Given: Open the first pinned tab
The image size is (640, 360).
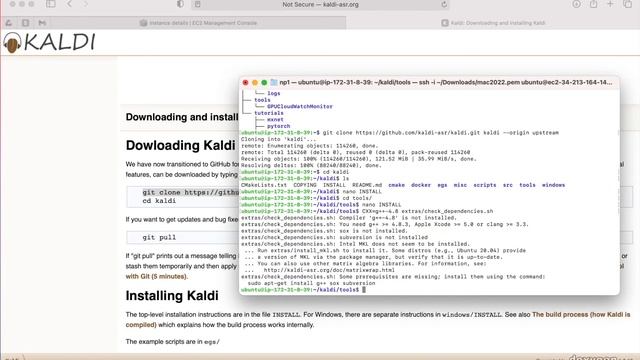Looking at the screenshot, I should [9, 23].
